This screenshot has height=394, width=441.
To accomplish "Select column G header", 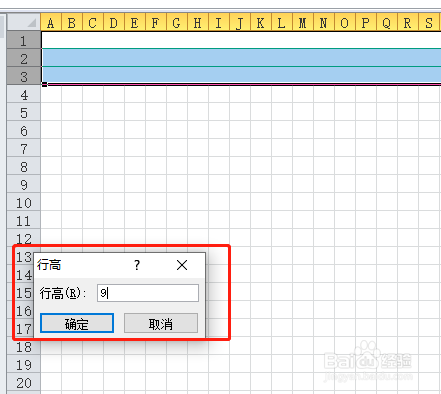I will tap(177, 23).
